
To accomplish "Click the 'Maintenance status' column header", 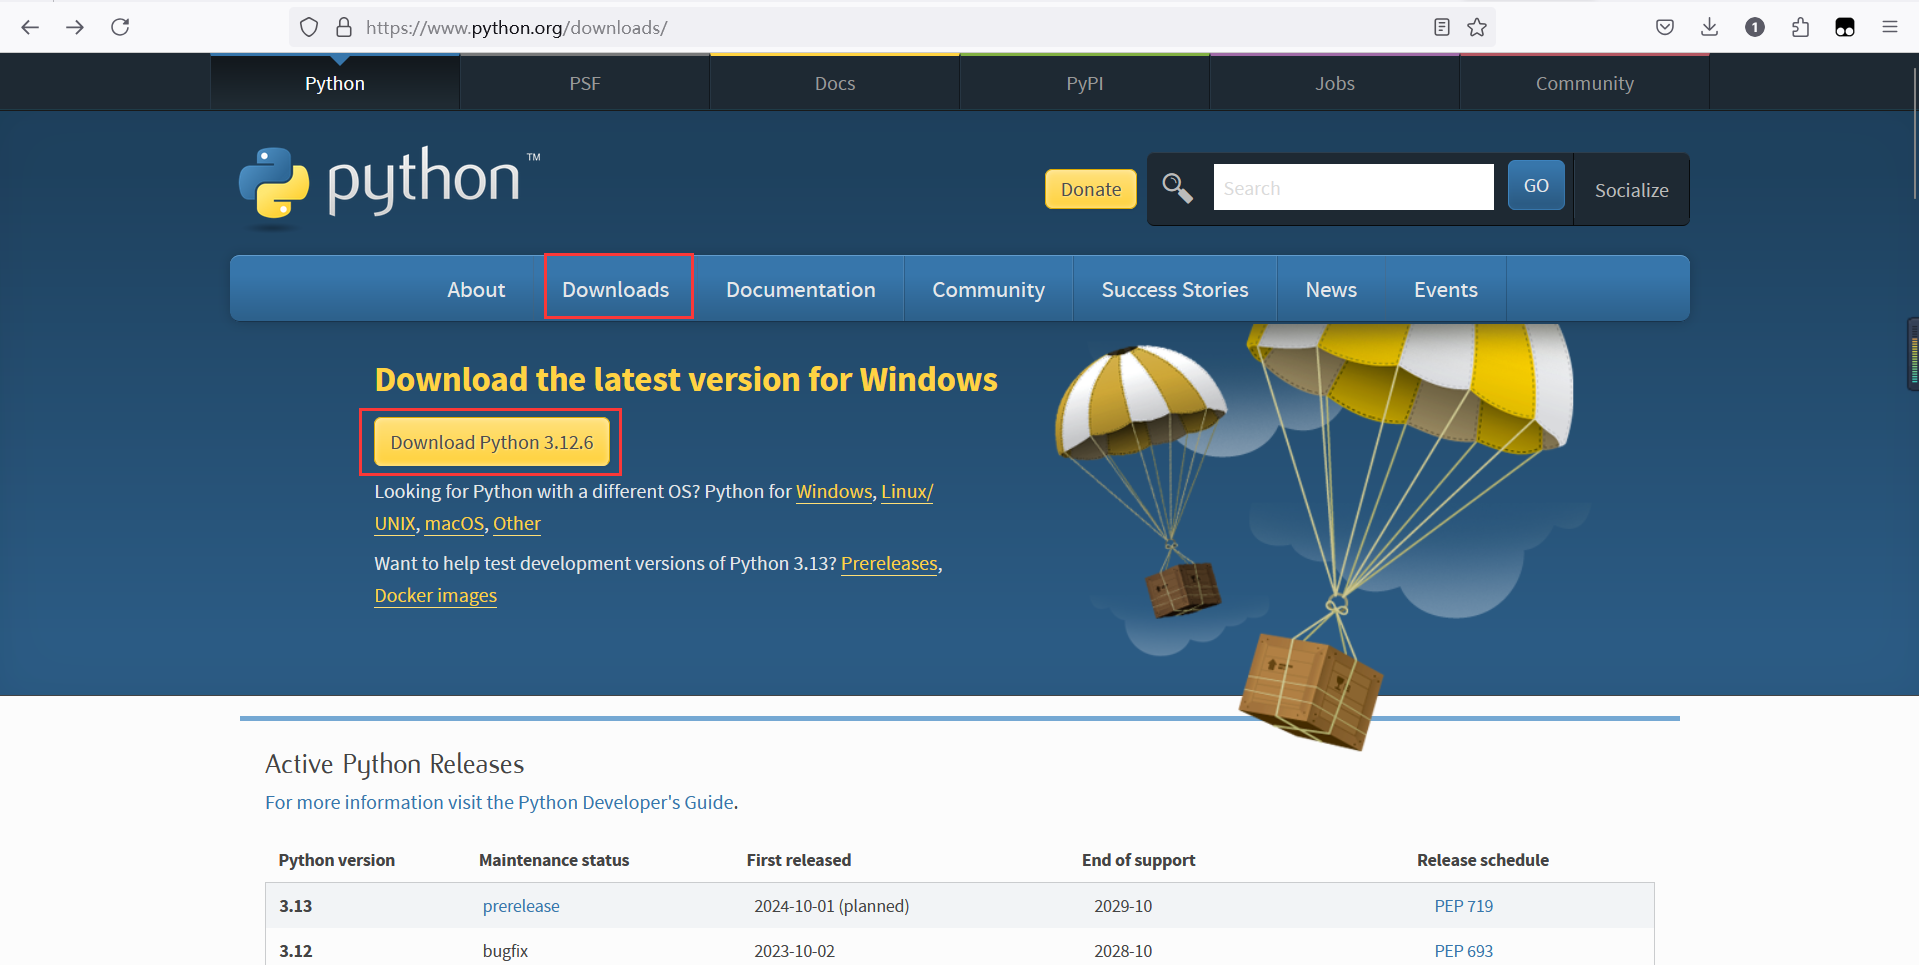I will 554,860.
